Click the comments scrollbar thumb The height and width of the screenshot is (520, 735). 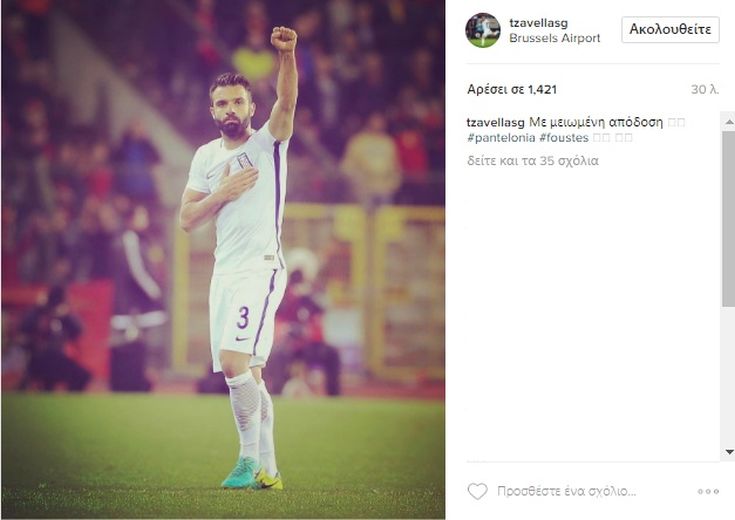pos(729,219)
